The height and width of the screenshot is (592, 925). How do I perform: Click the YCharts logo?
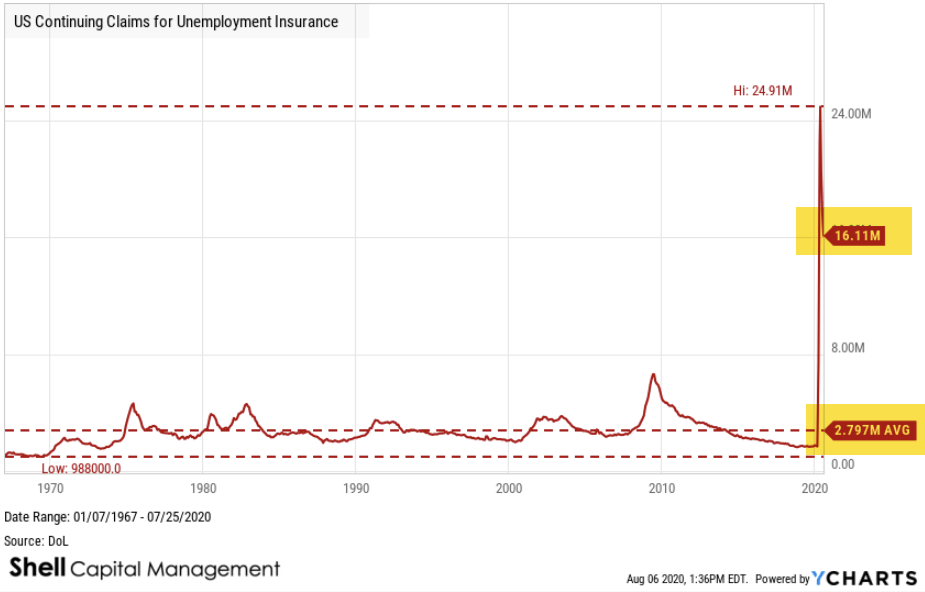[x=864, y=578]
